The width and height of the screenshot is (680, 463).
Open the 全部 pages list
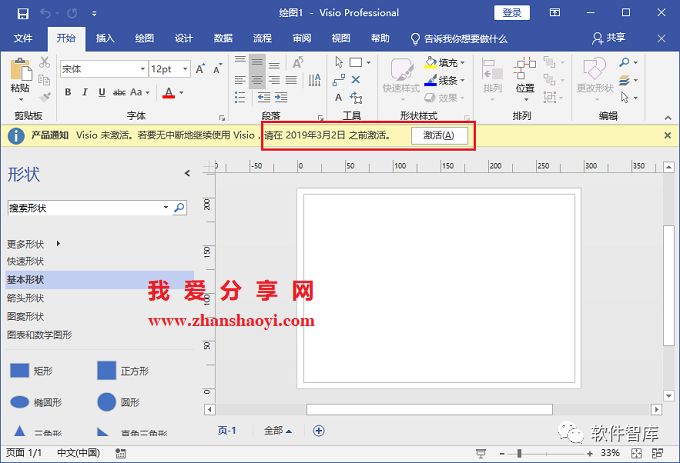coord(278,431)
